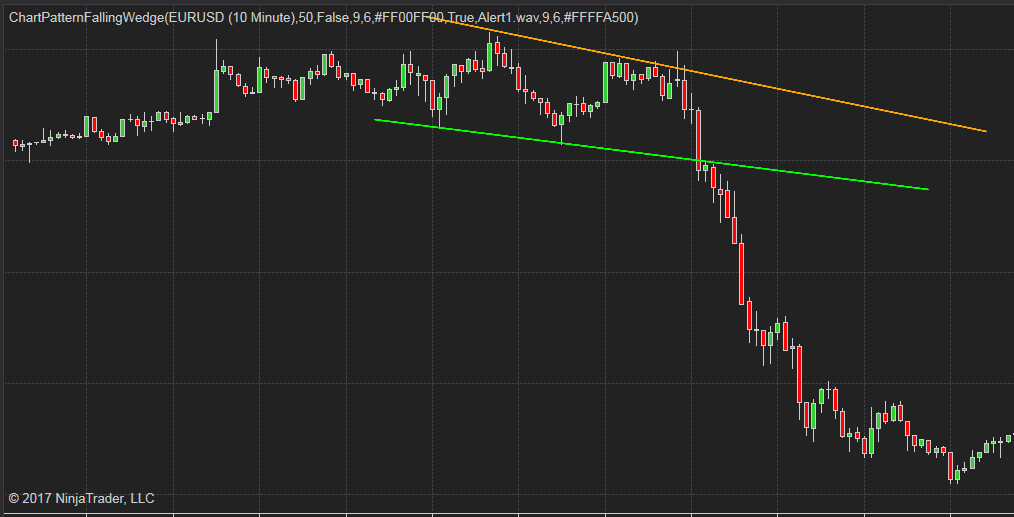Click the tall green candle before the final drop
This screenshot has width=1014, height=517.
605,82
